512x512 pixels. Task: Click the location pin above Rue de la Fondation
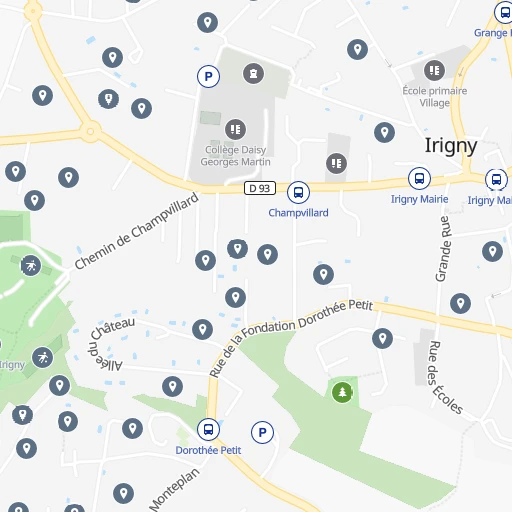[236, 297]
